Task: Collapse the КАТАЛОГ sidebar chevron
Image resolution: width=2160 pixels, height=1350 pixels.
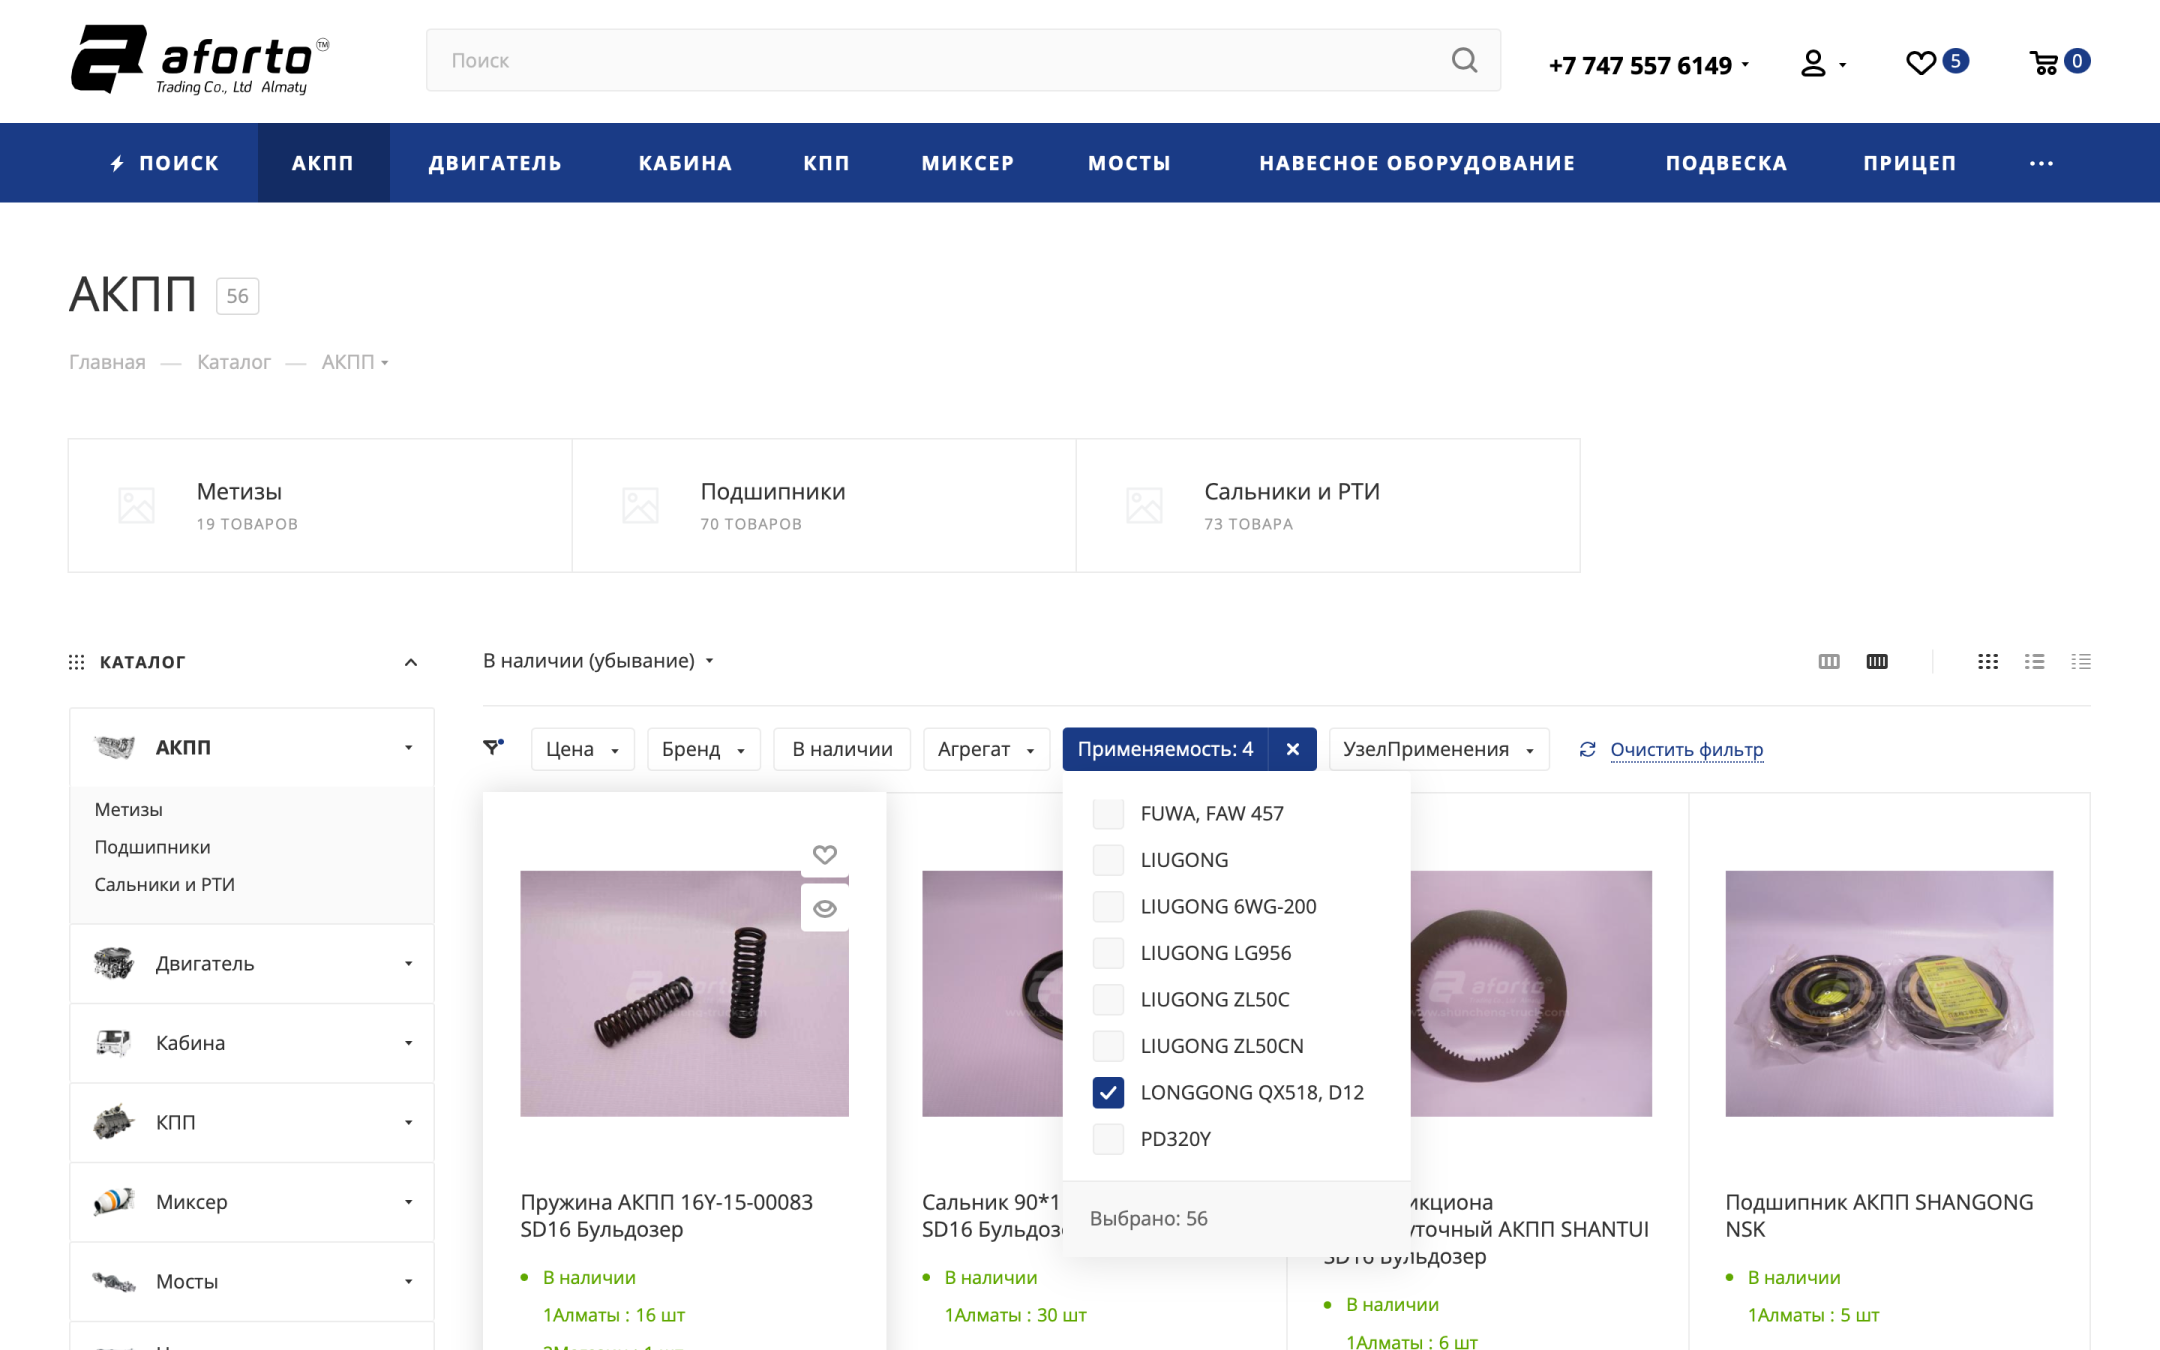Action: (410, 662)
